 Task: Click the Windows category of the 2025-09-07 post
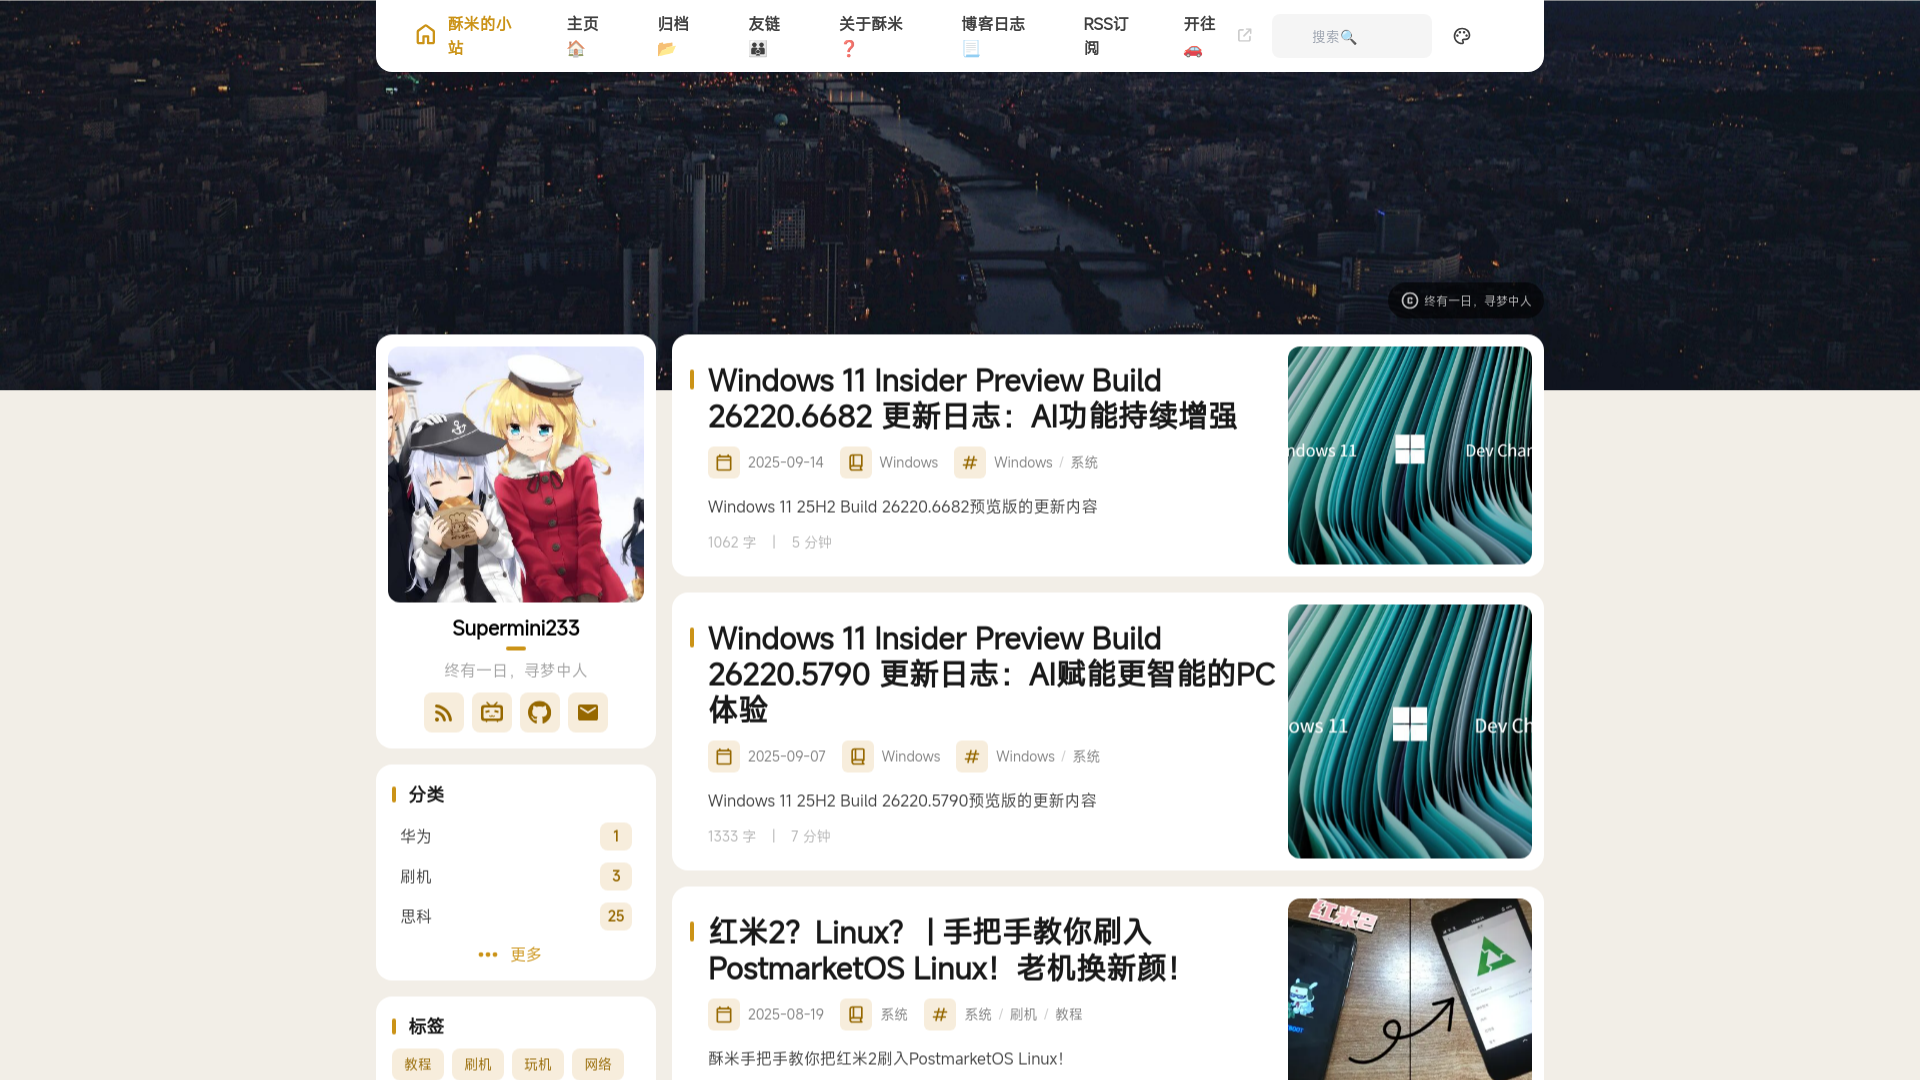(910, 757)
